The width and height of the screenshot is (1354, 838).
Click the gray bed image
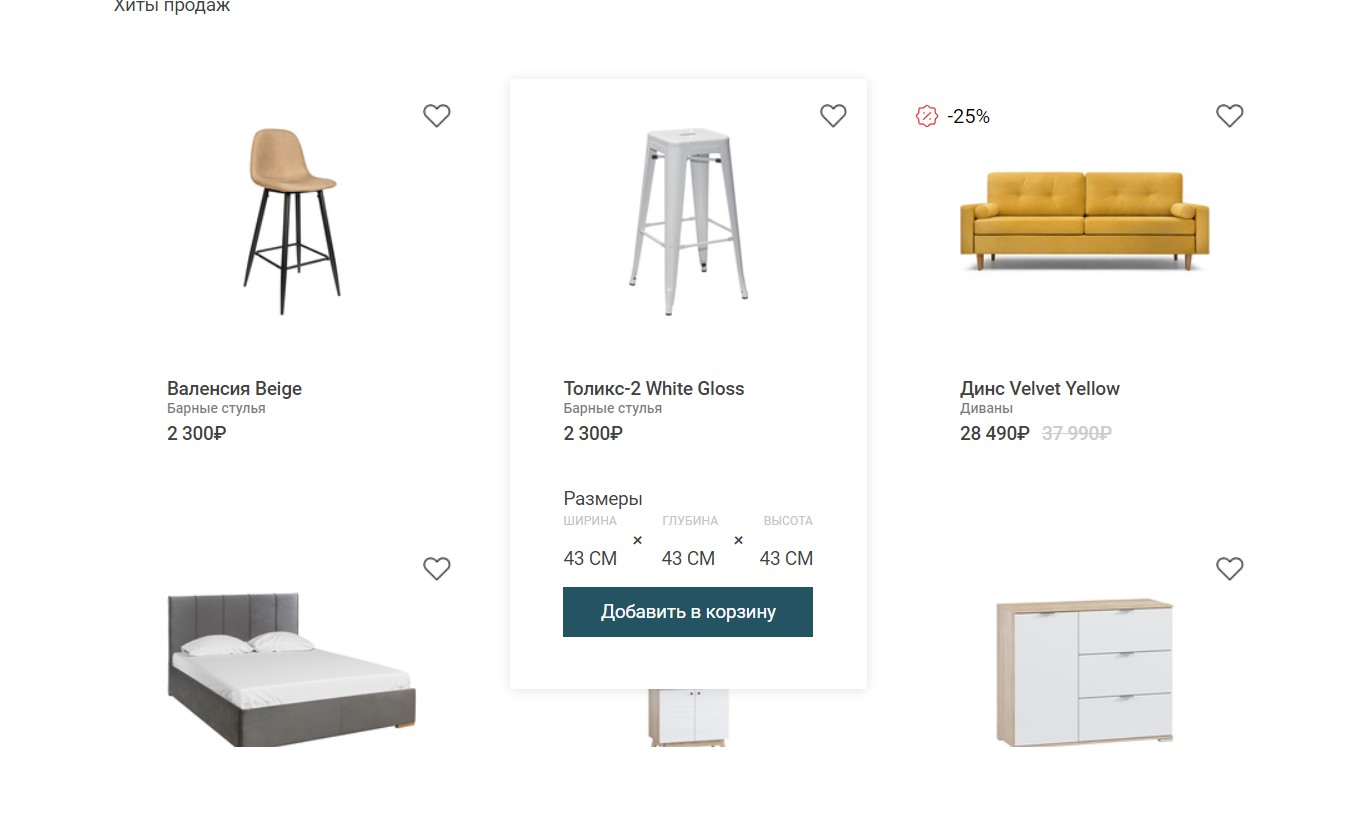pos(291,669)
